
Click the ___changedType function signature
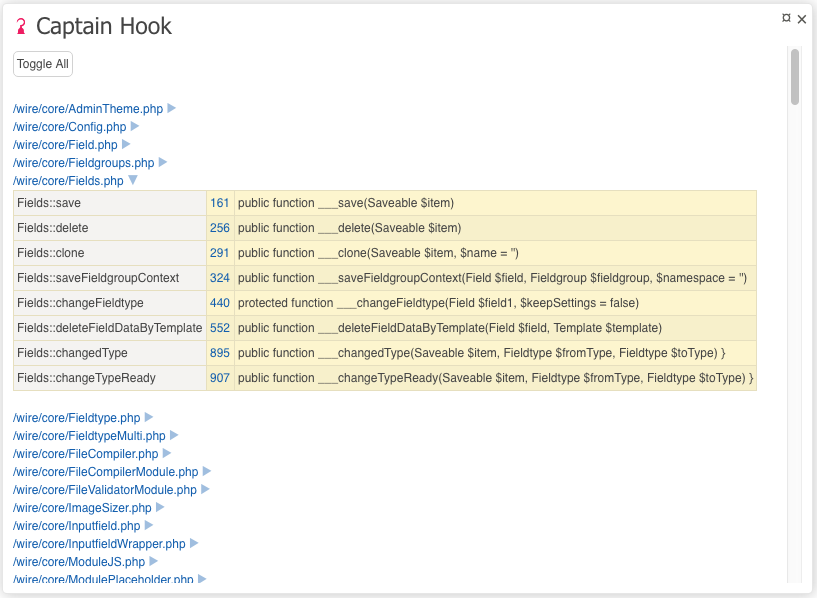tap(481, 353)
